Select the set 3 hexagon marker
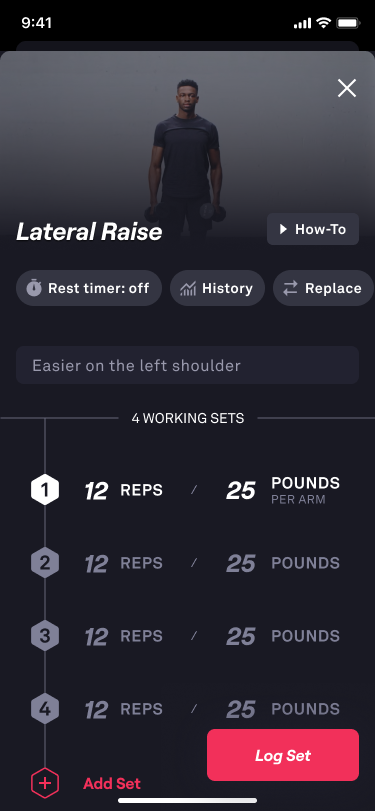The height and width of the screenshot is (811, 375). [45, 636]
